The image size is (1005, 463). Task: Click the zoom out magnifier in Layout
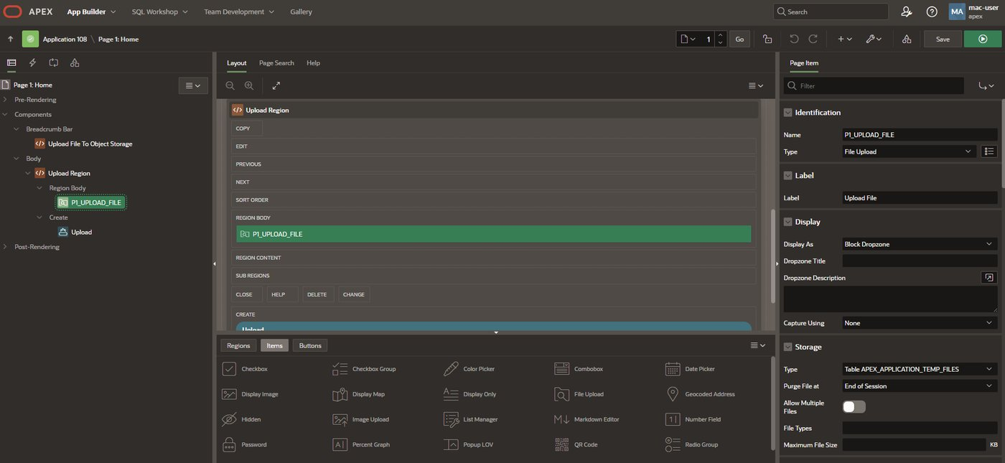pyautogui.click(x=230, y=85)
